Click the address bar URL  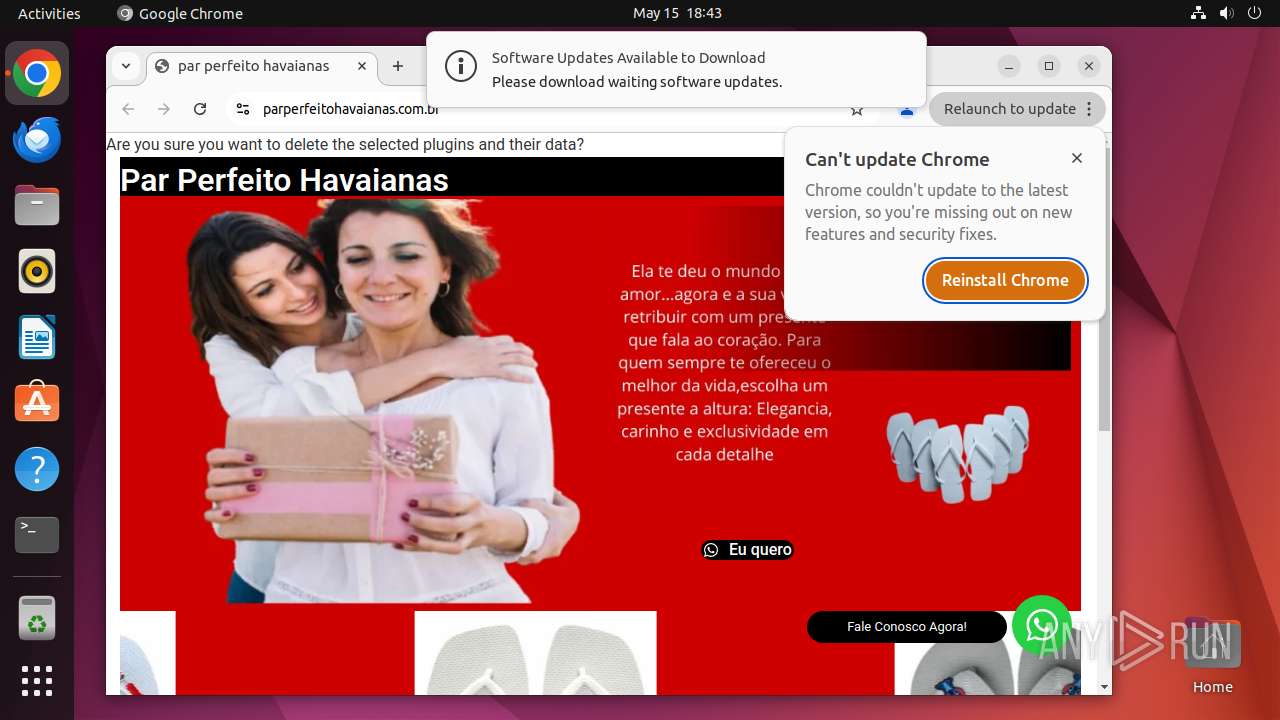pyautogui.click(x=351, y=109)
